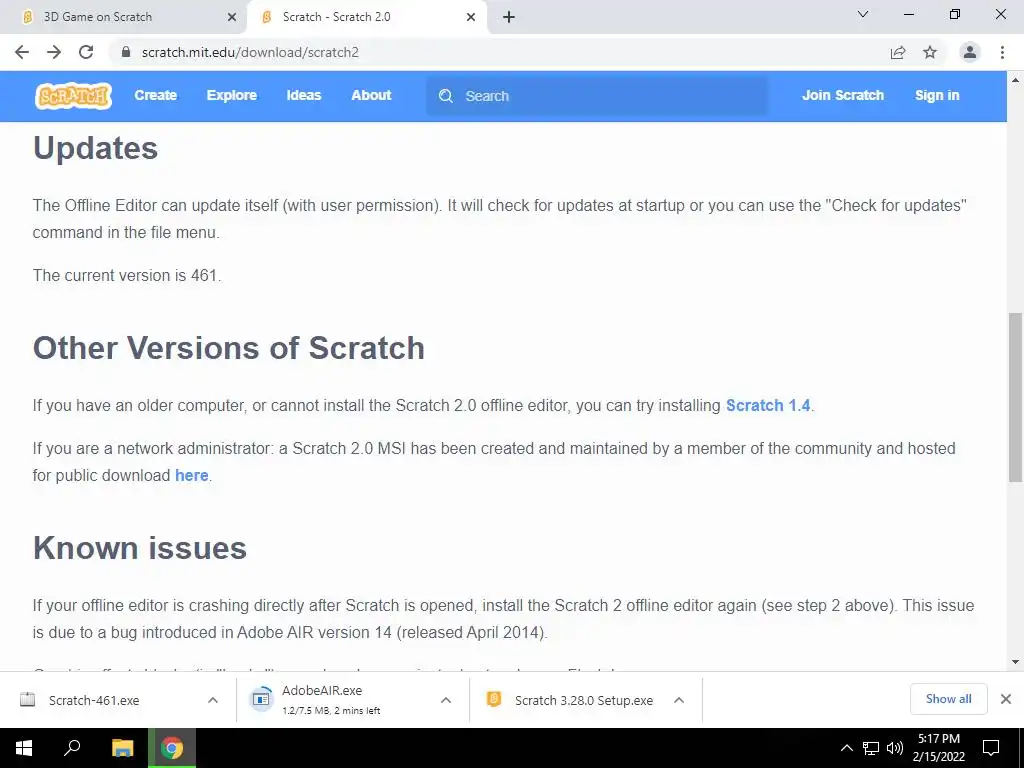Click the magnifier icon in Scratch search
The height and width of the screenshot is (768, 1024).
pos(446,96)
